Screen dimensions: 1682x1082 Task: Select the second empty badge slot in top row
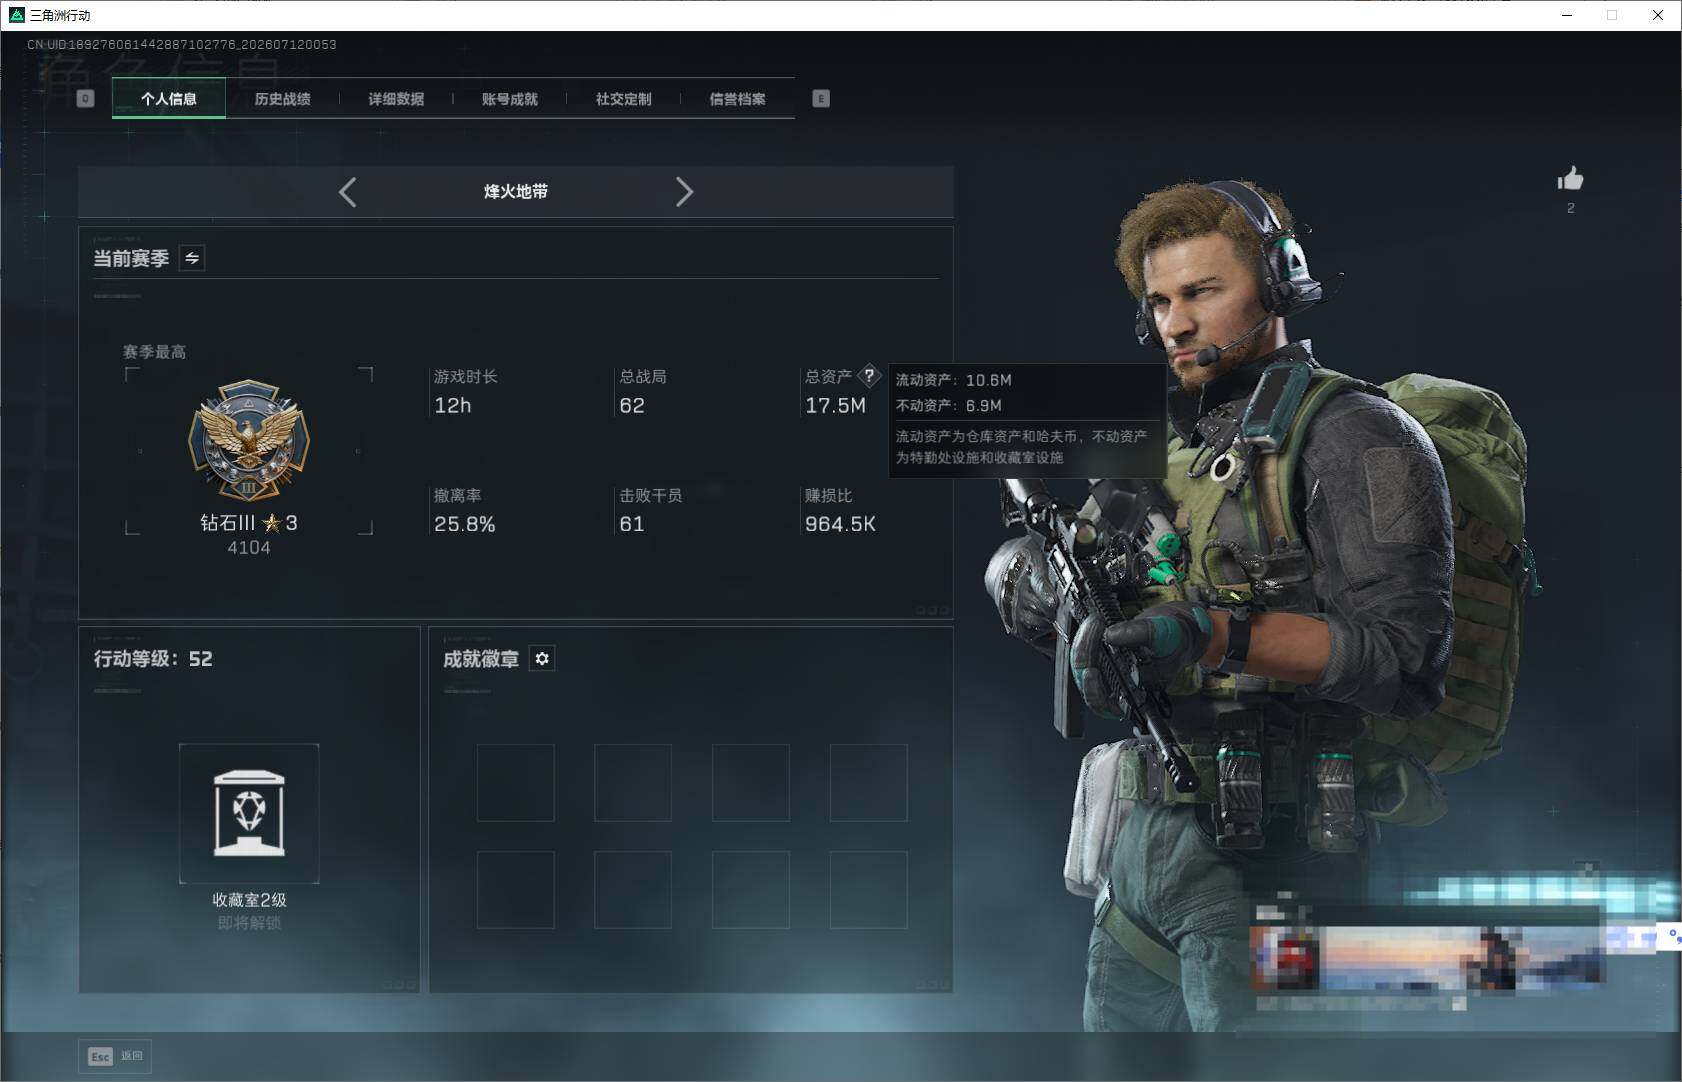633,782
